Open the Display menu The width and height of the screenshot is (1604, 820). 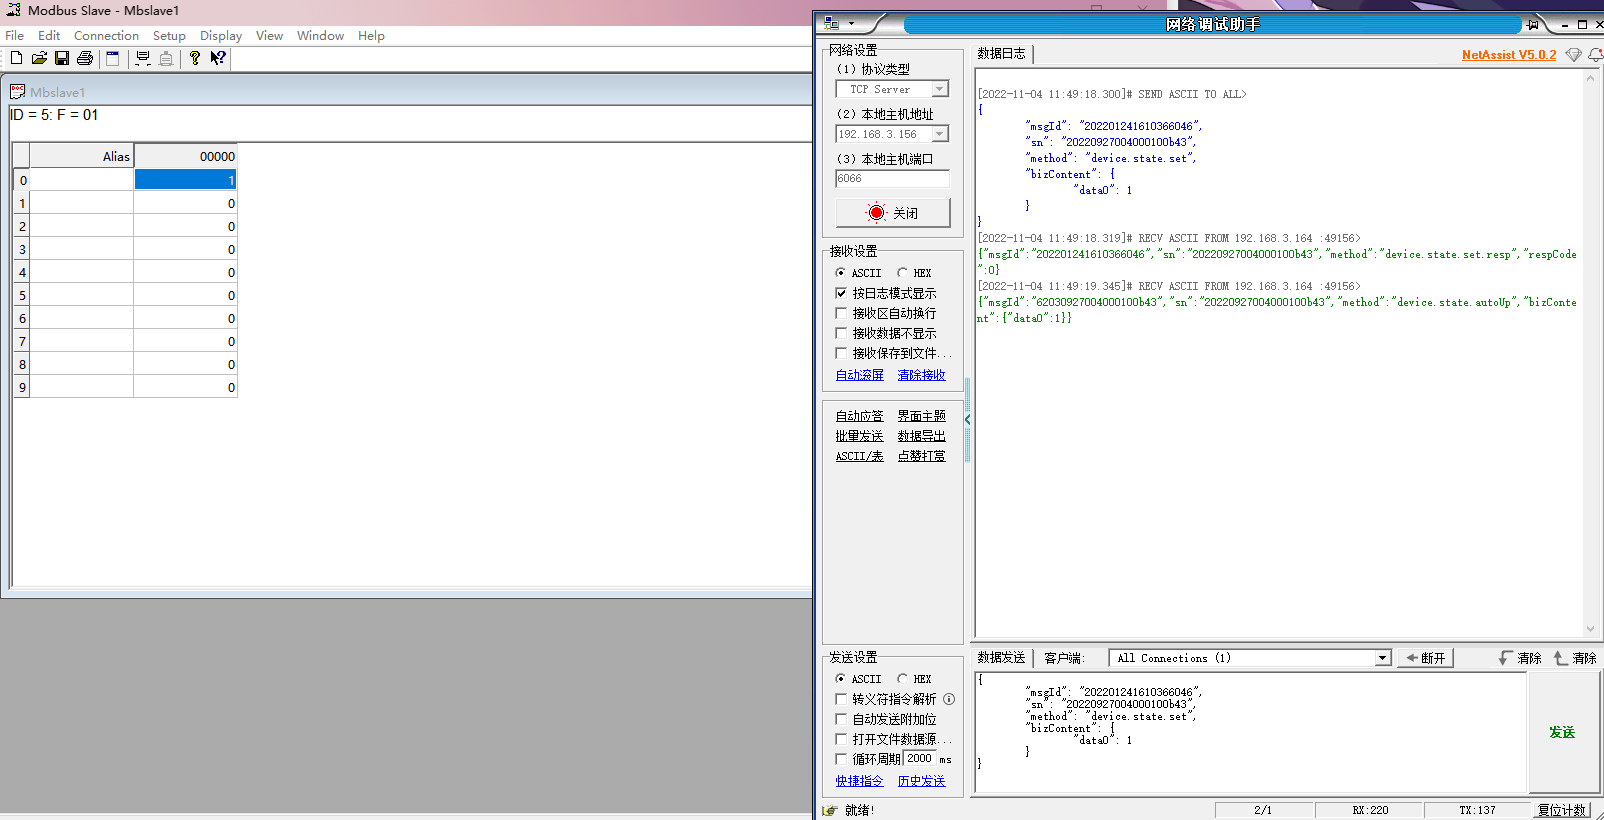221,35
